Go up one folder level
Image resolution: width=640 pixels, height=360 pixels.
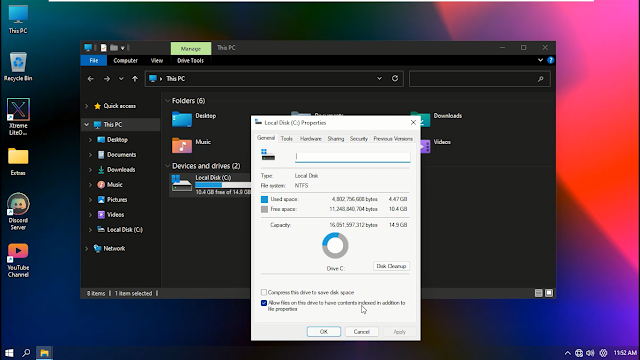[x=135, y=79]
